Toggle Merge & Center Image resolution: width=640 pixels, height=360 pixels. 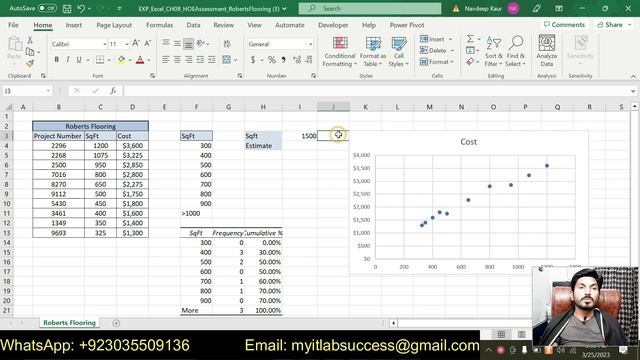pyautogui.click(x=227, y=60)
